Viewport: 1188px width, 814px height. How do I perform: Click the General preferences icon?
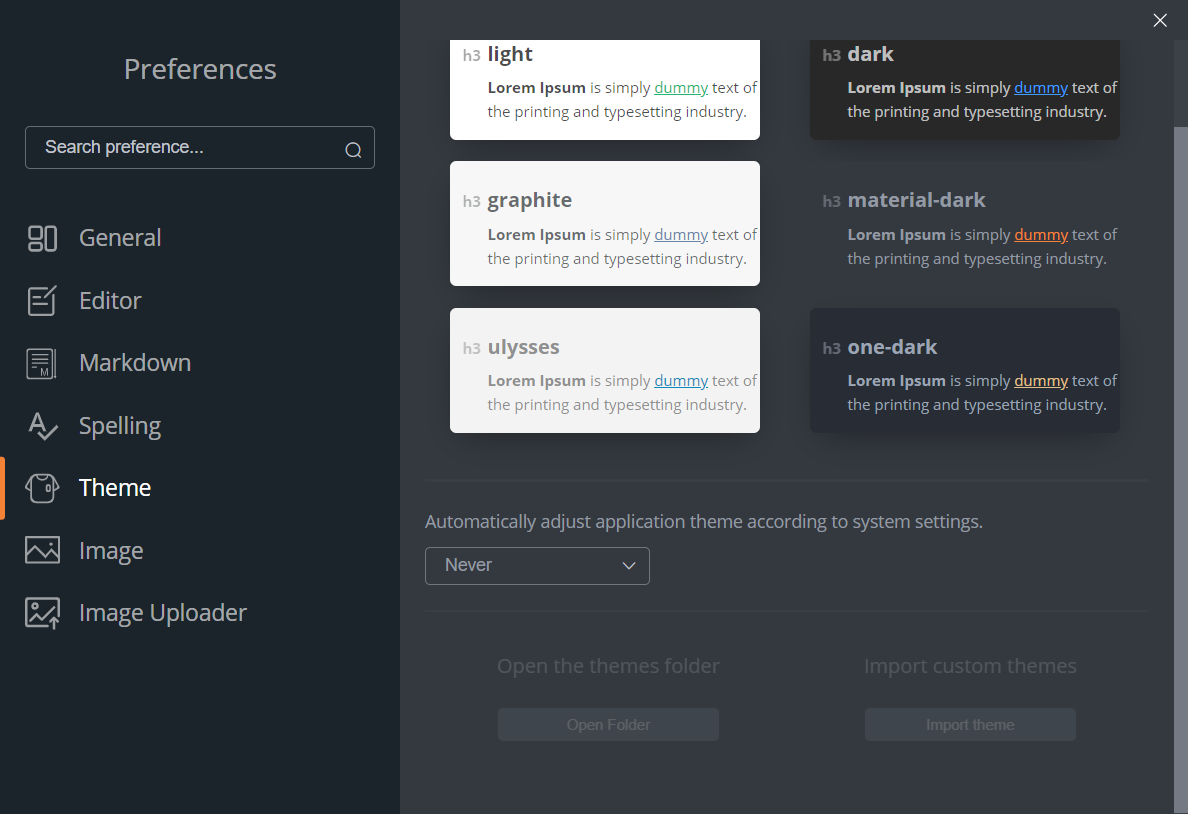[x=42, y=238]
